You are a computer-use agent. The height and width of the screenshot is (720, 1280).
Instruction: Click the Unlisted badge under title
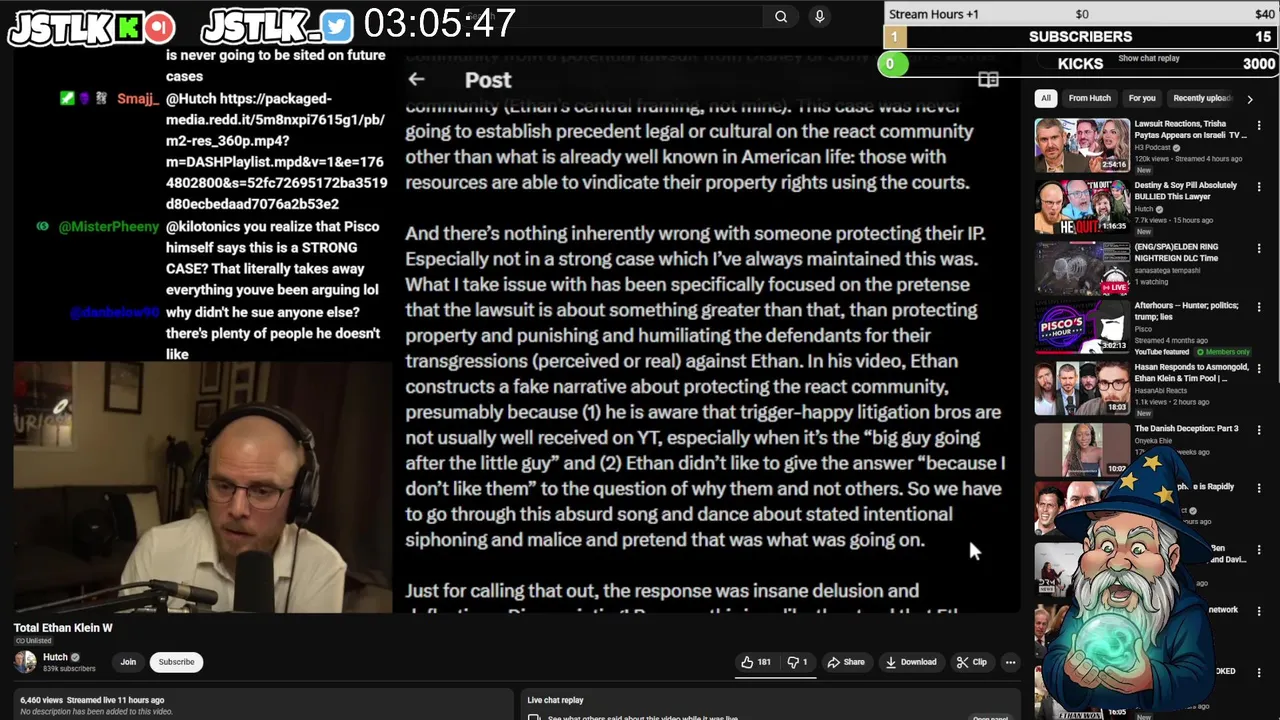point(33,641)
